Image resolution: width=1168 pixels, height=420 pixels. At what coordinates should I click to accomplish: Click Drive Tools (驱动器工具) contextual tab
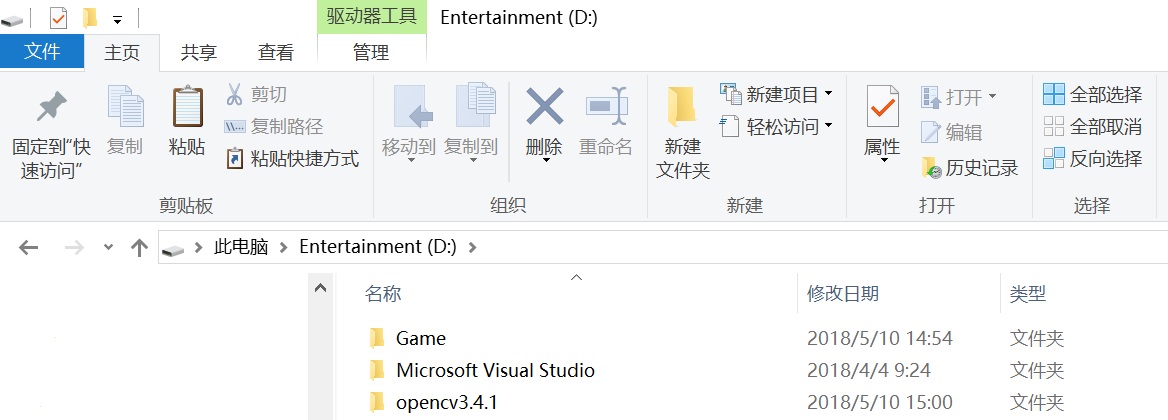pyautogui.click(x=372, y=16)
